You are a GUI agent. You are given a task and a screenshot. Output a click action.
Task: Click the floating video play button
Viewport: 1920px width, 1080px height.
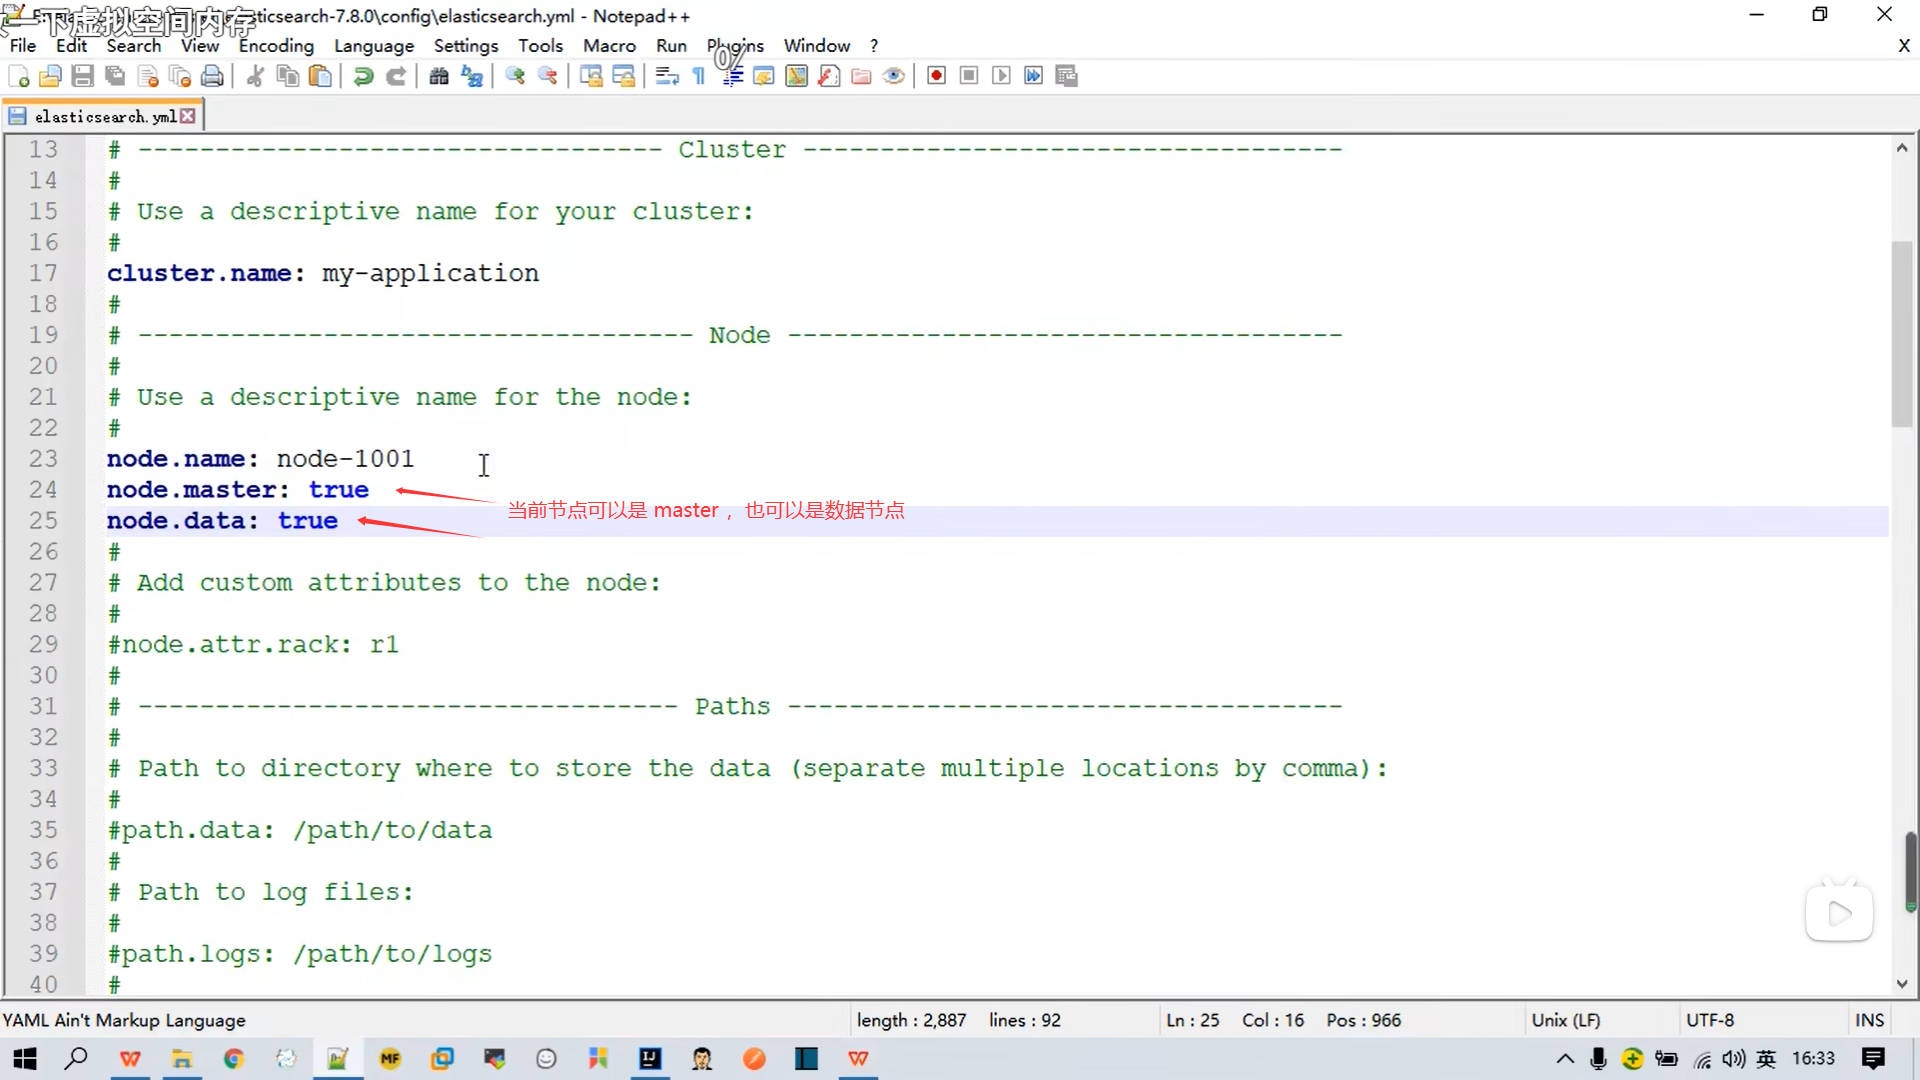(x=1839, y=913)
